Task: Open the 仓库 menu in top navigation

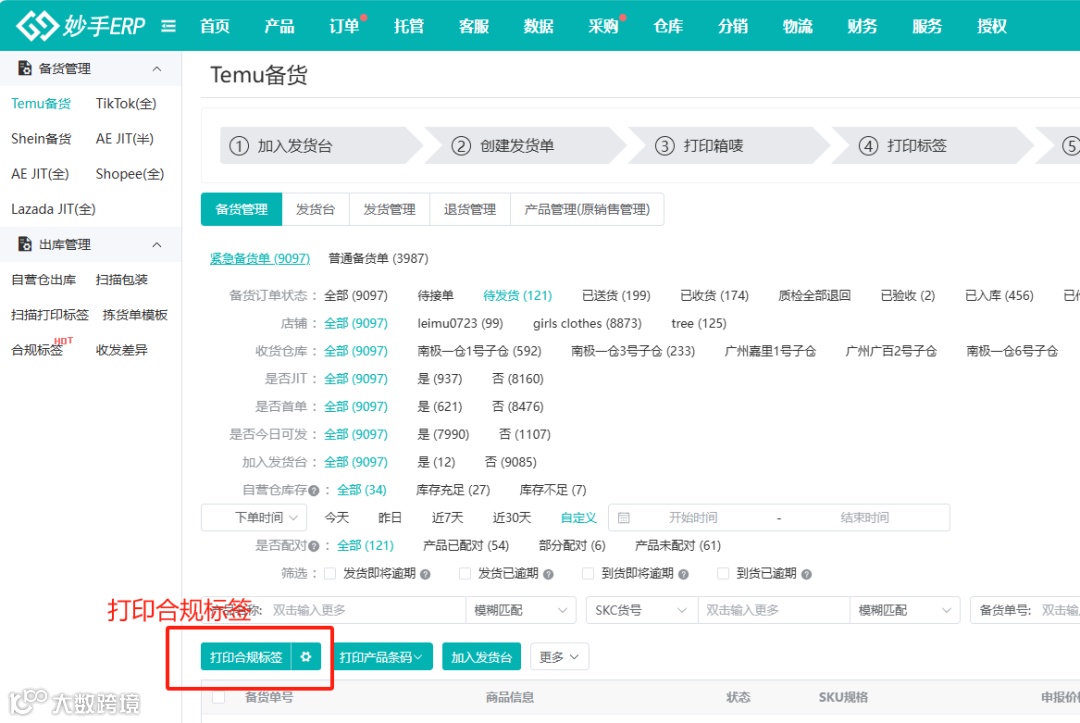Action: 668,25
